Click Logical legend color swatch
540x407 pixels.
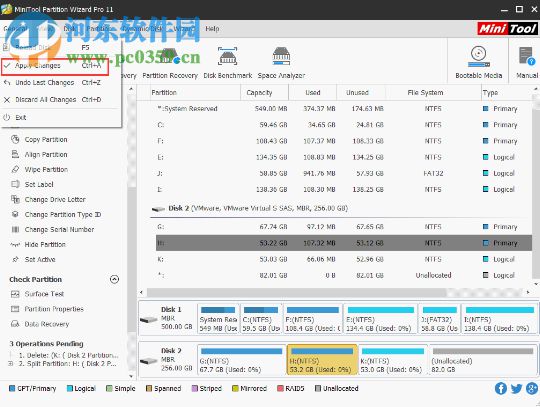pos(70,389)
